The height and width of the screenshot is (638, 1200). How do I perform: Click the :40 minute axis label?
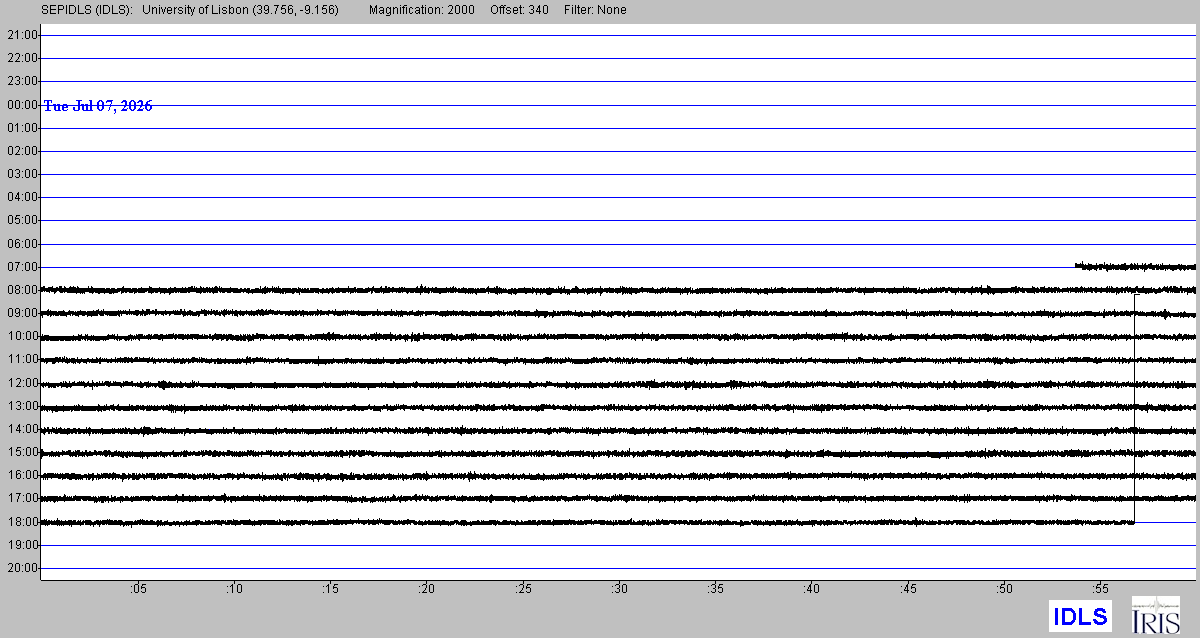(812, 589)
